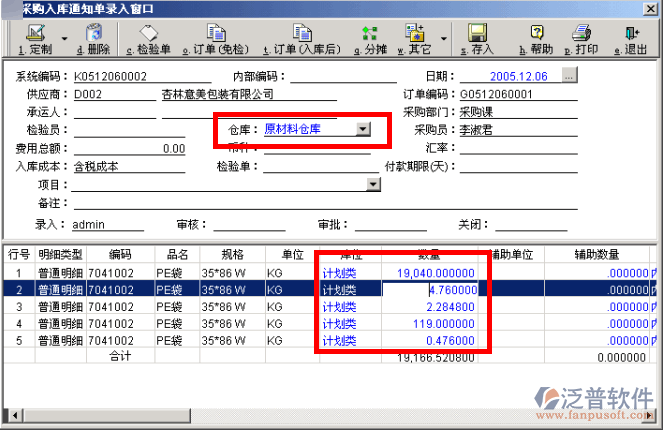This screenshot has height=431, width=664.
Task: Expand the arrow next to 定制
Action: [66, 40]
